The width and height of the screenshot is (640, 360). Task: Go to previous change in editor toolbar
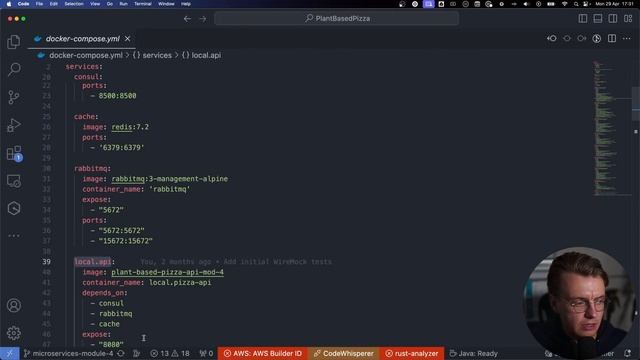[x=552, y=38]
